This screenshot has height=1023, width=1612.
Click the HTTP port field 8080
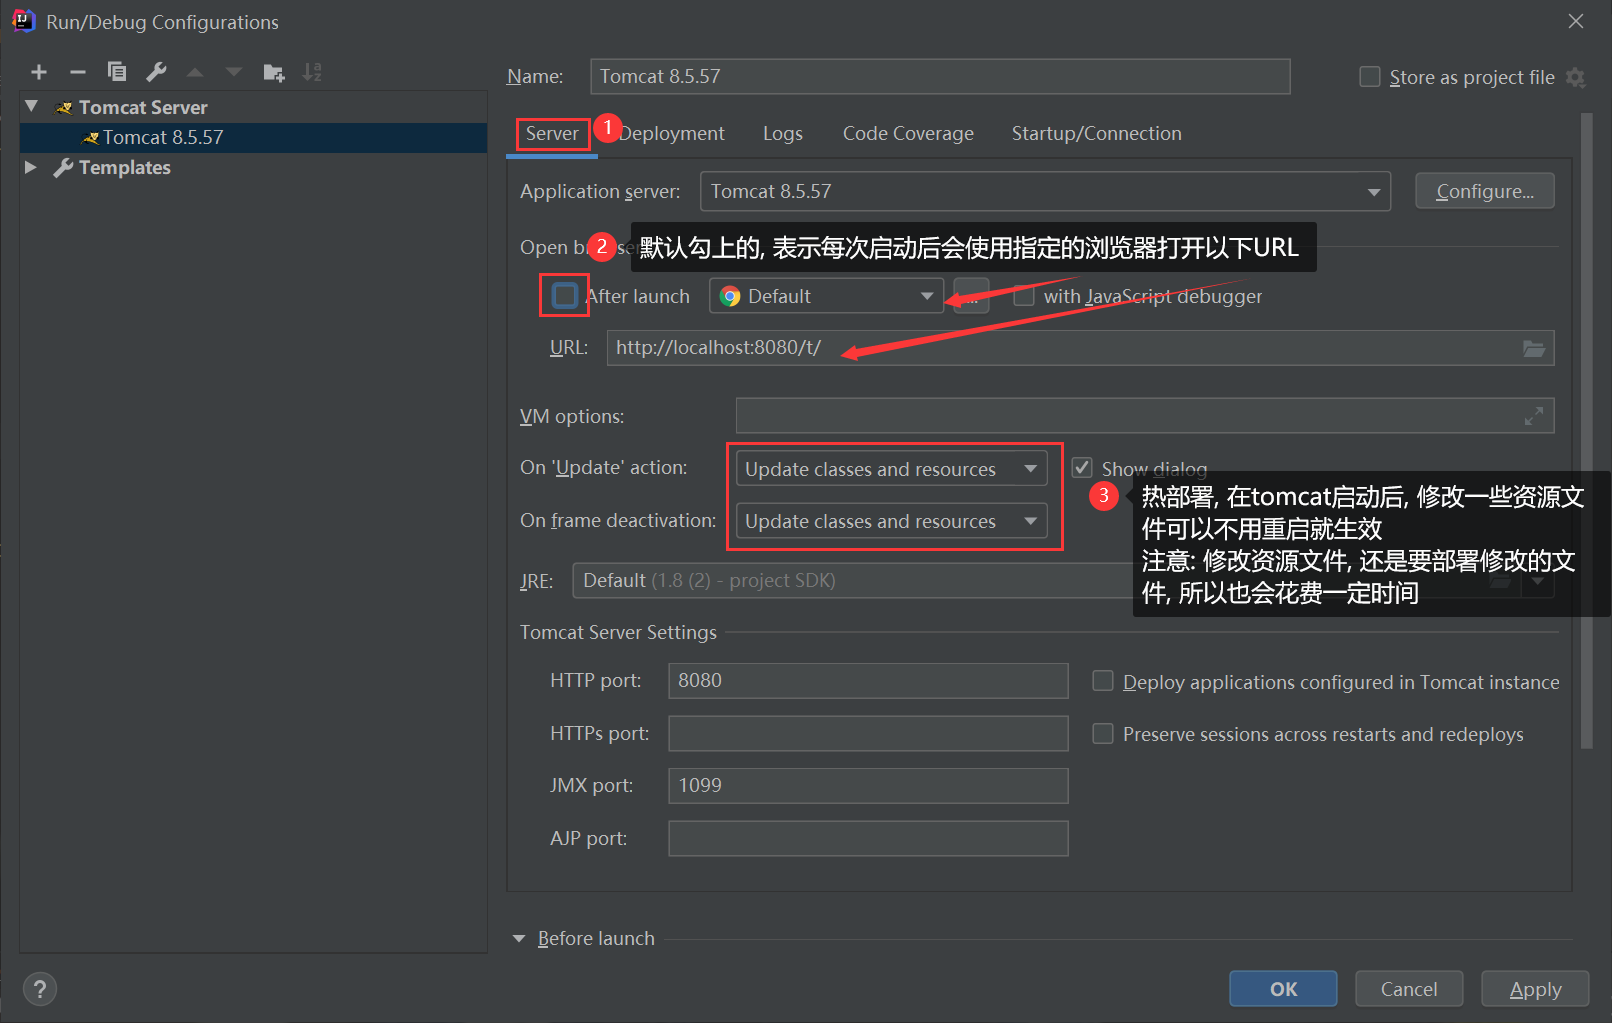click(868, 681)
